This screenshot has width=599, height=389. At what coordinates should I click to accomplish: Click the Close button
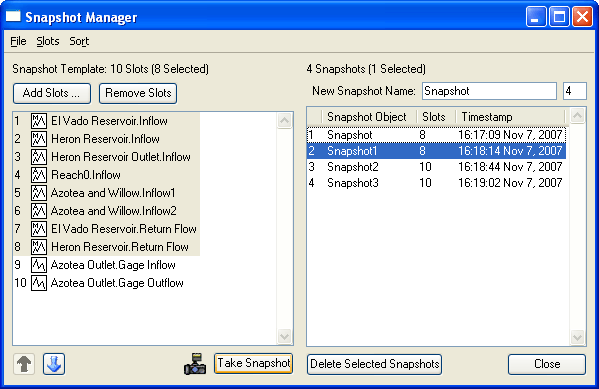point(547,364)
